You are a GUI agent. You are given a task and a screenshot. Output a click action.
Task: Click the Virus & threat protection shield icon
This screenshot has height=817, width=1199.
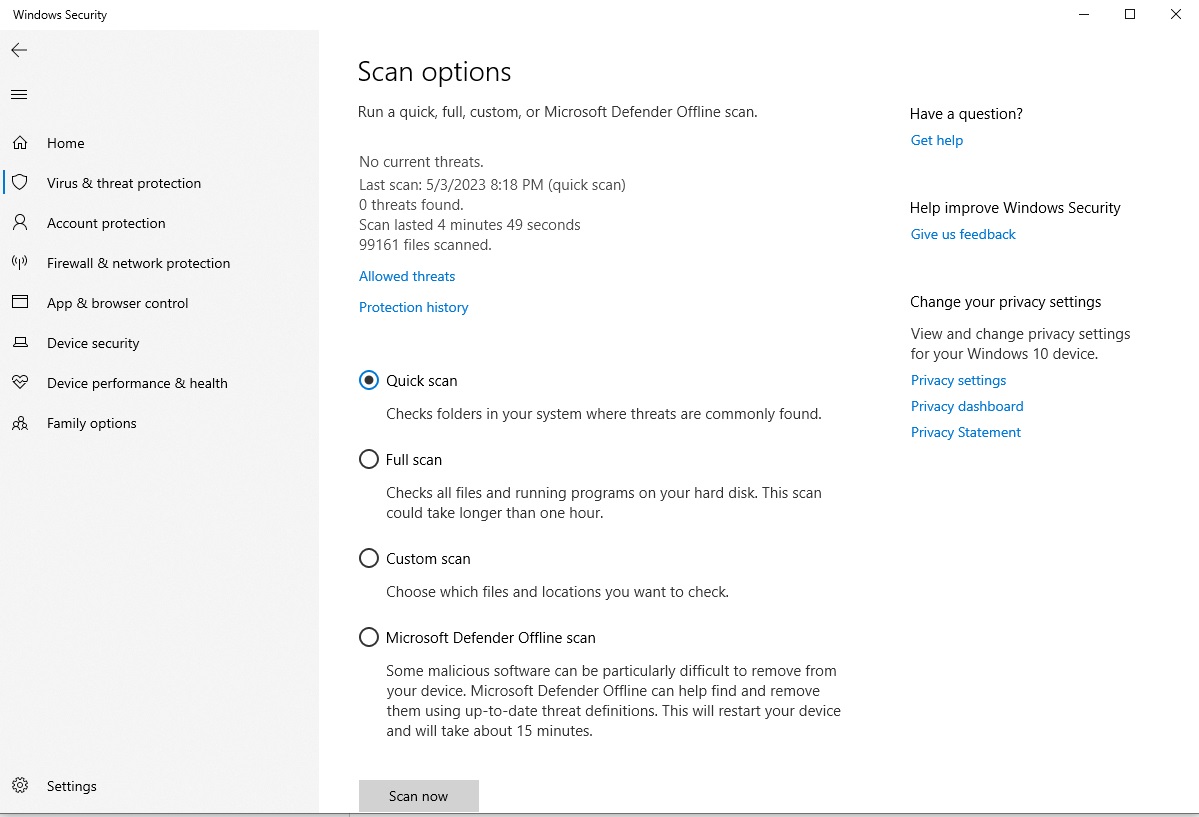[20, 183]
